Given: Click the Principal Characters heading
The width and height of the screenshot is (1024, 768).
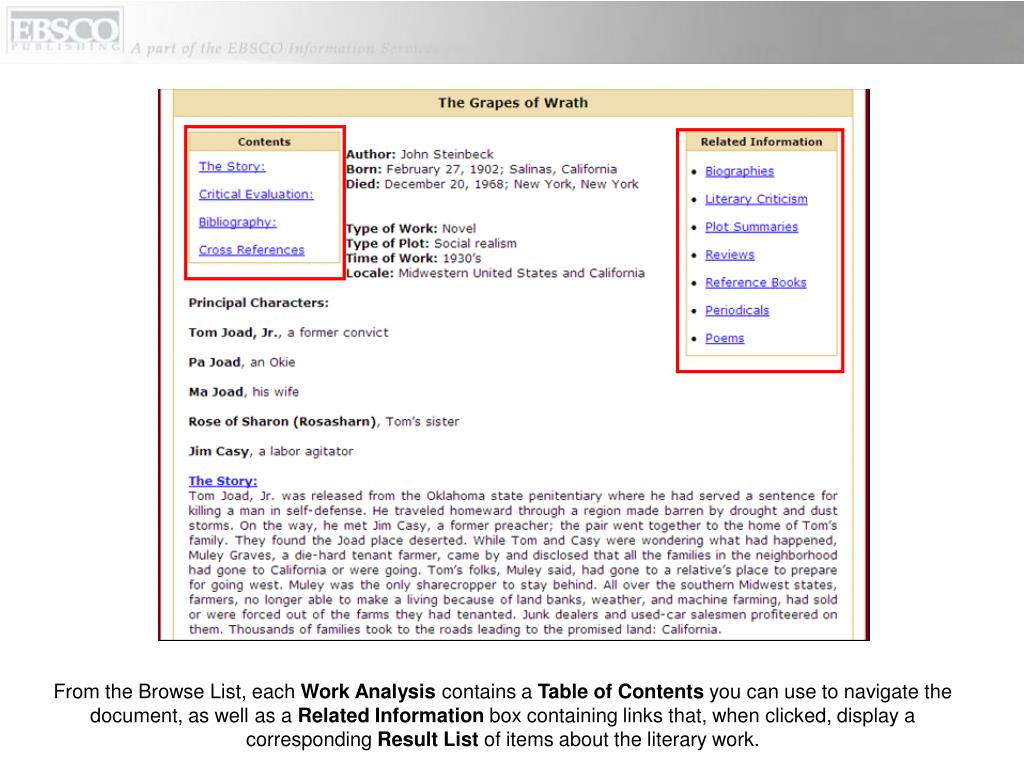Looking at the screenshot, I should 259,303.
